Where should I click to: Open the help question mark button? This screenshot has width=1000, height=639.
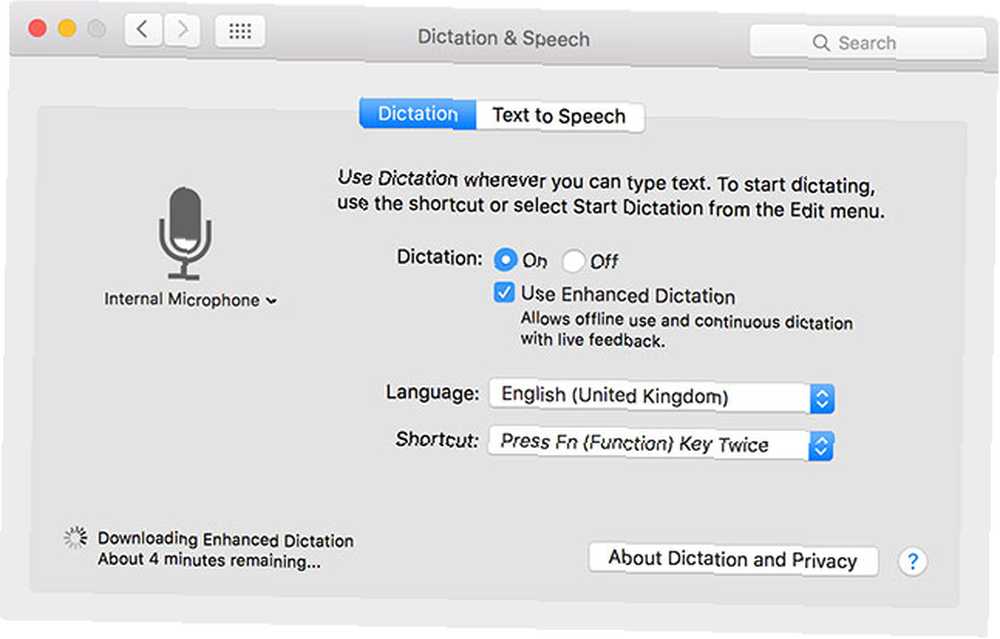(x=911, y=562)
